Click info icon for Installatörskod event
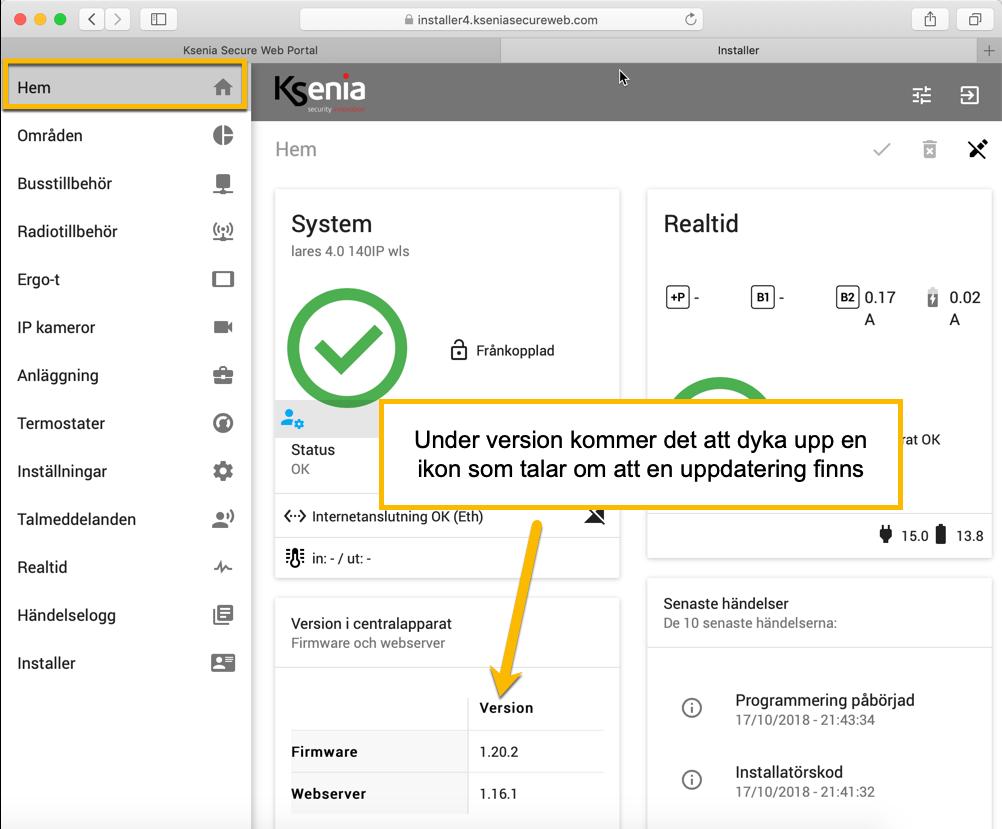Image resolution: width=1002 pixels, height=829 pixels. (x=691, y=780)
